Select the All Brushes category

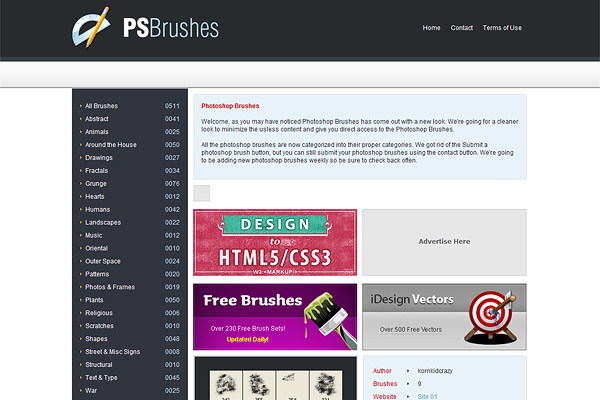(101, 106)
